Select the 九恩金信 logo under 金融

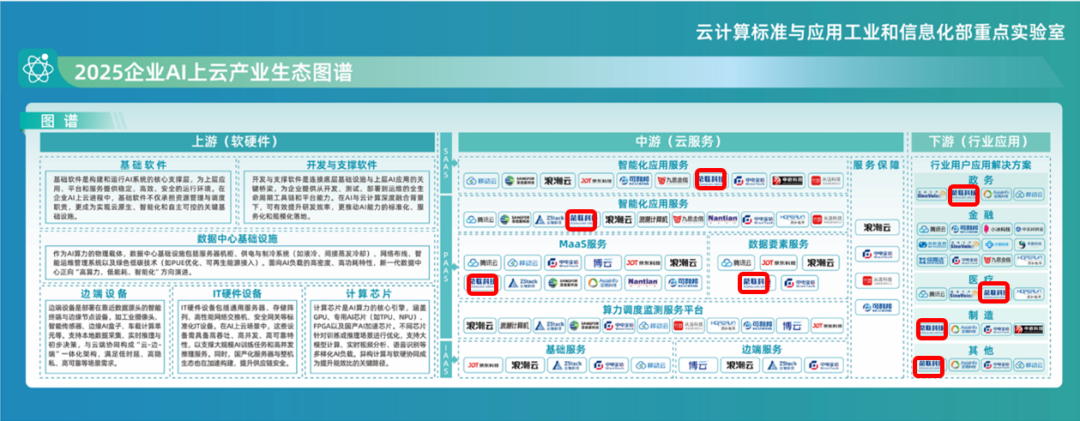coord(997,260)
